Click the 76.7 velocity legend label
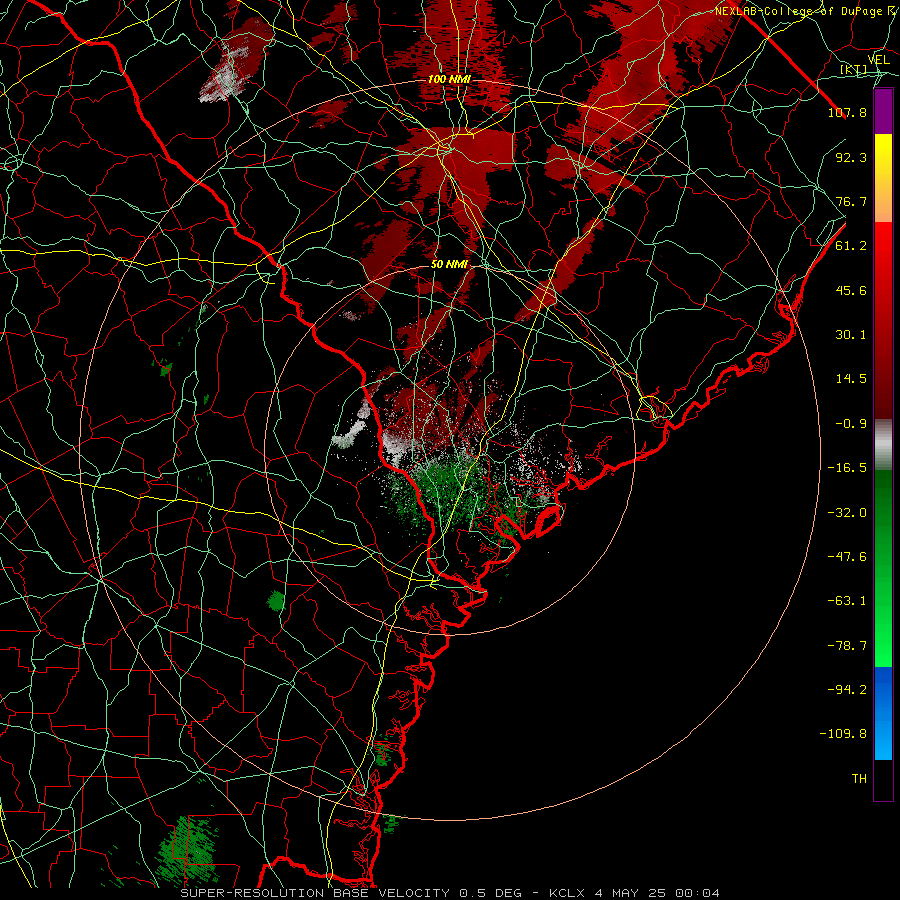This screenshot has height=900, width=900. point(851,201)
